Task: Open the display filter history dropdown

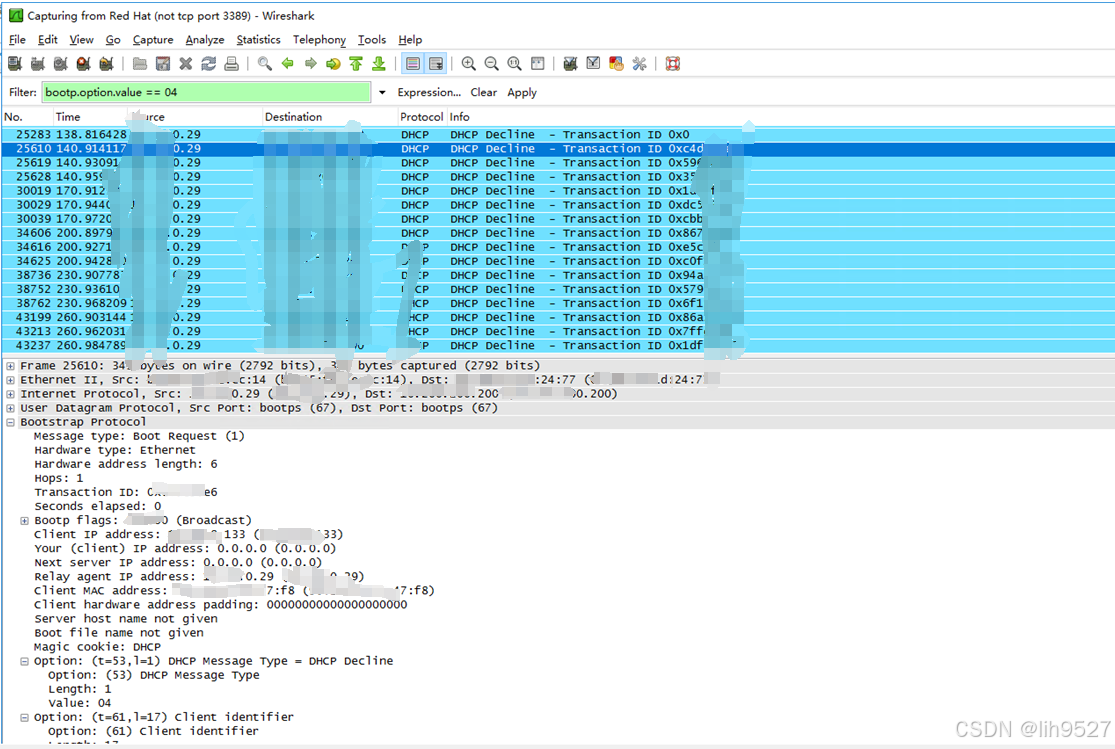Action: tap(382, 92)
